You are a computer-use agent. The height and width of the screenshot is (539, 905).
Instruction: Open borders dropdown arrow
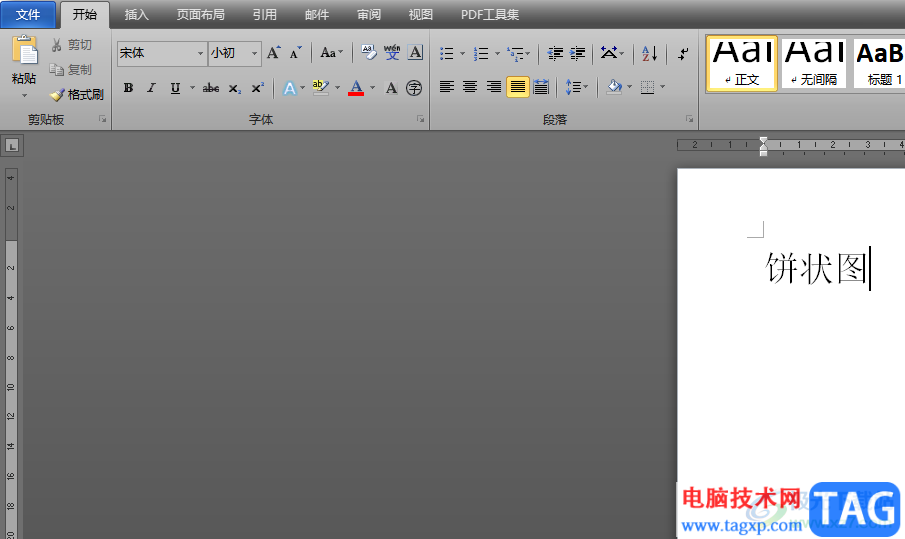[663, 87]
